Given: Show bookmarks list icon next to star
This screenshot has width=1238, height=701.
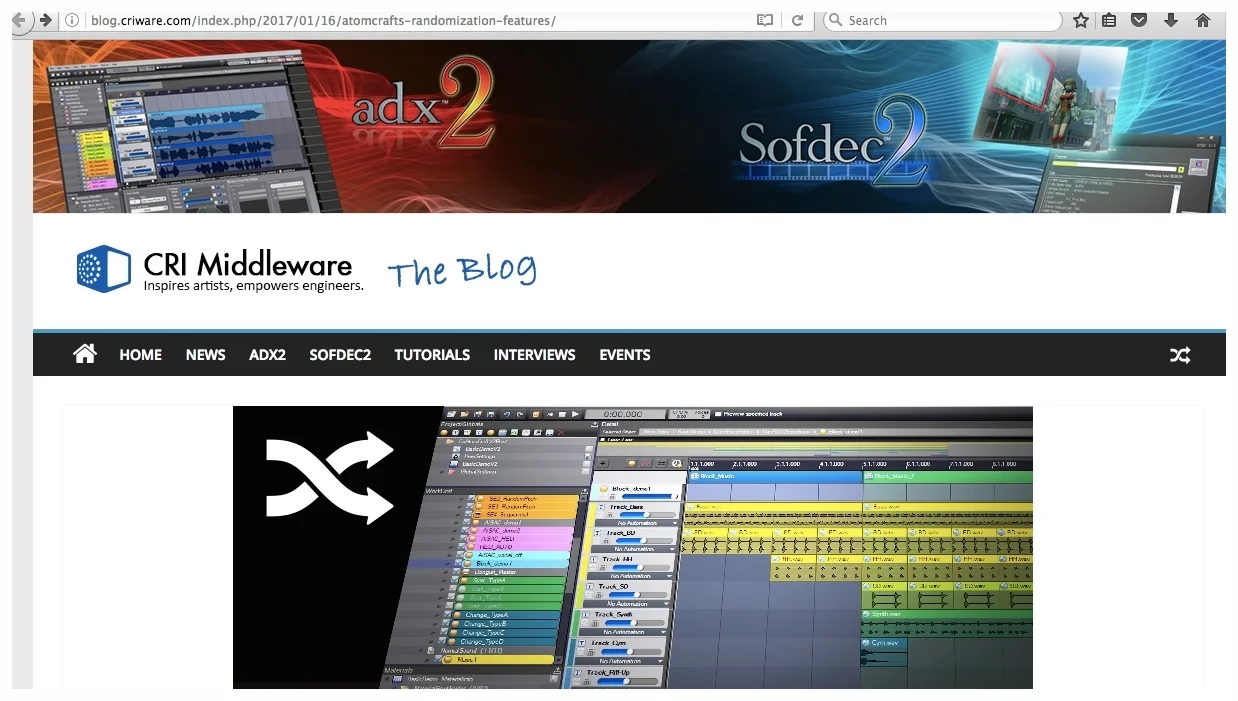Looking at the screenshot, I should coord(1109,20).
